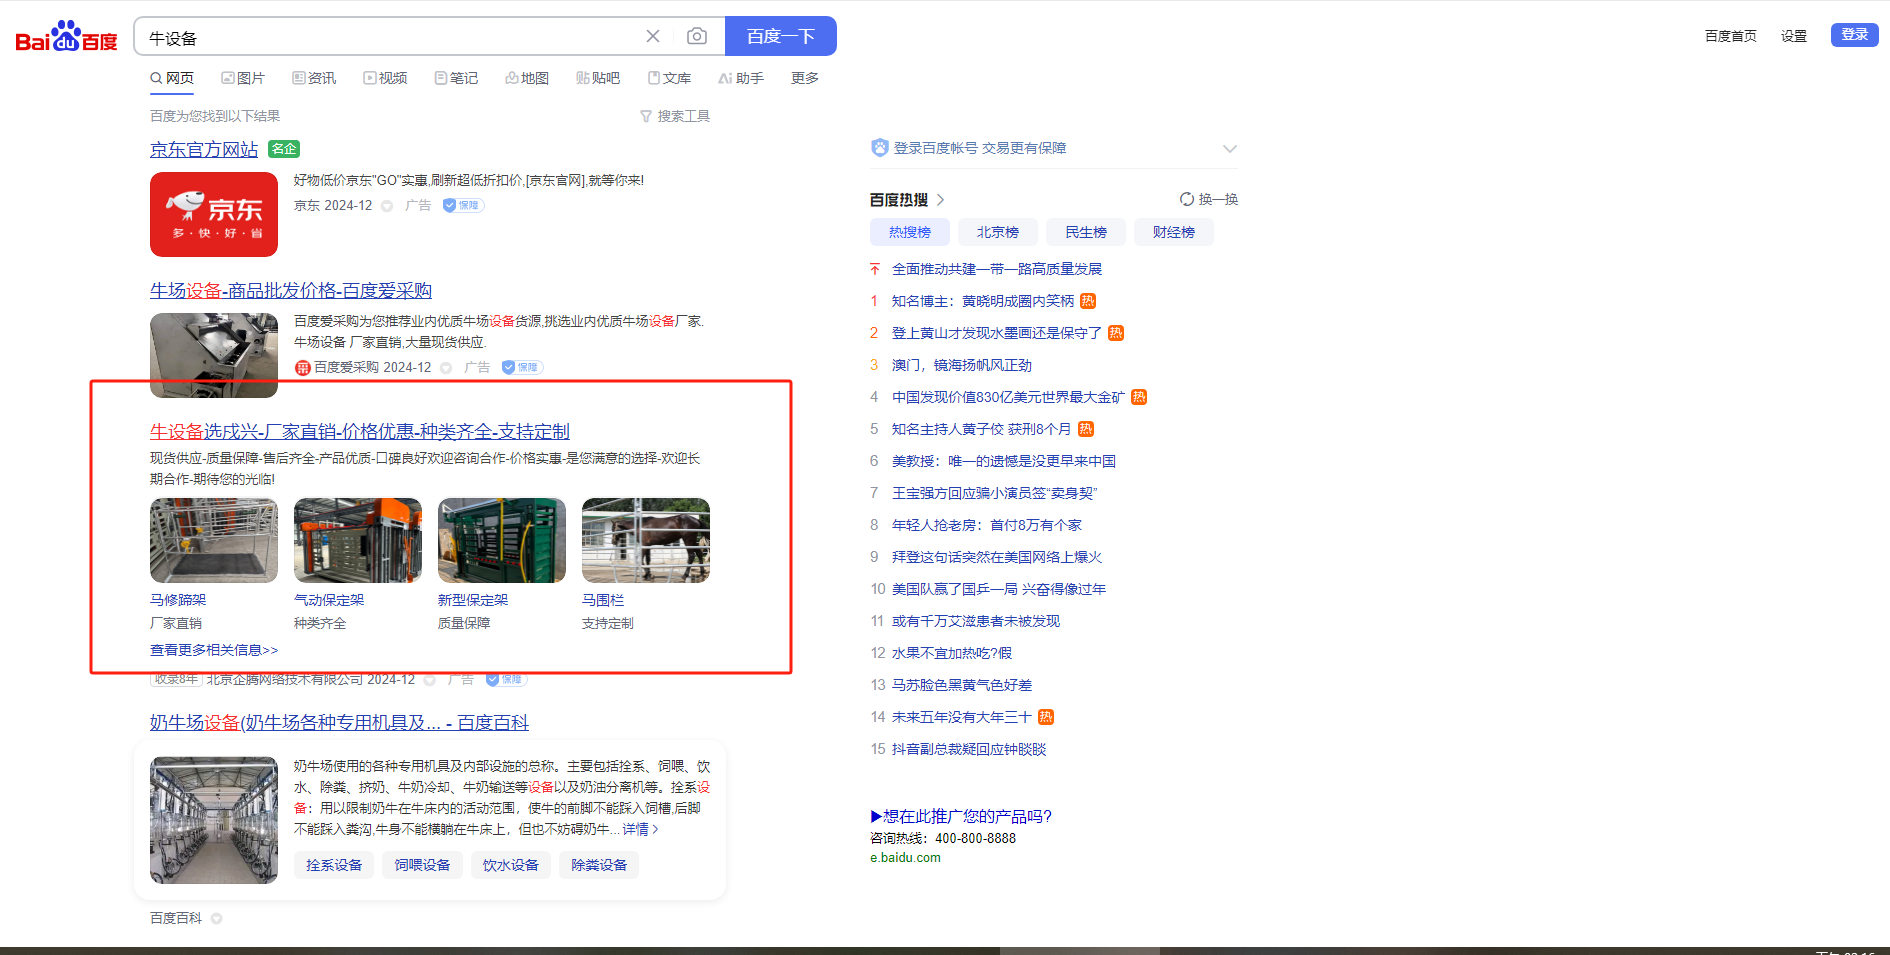The width and height of the screenshot is (1890, 955).
Task: Expand the login notice chevron
Action: pos(1229,149)
